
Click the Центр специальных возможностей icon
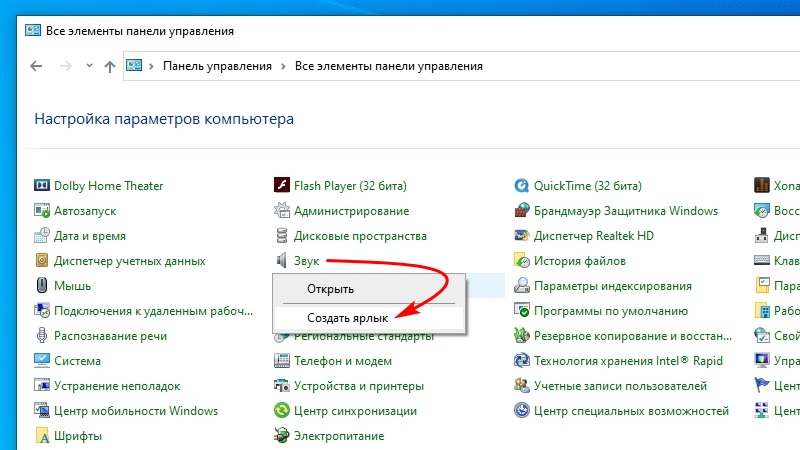click(521, 410)
